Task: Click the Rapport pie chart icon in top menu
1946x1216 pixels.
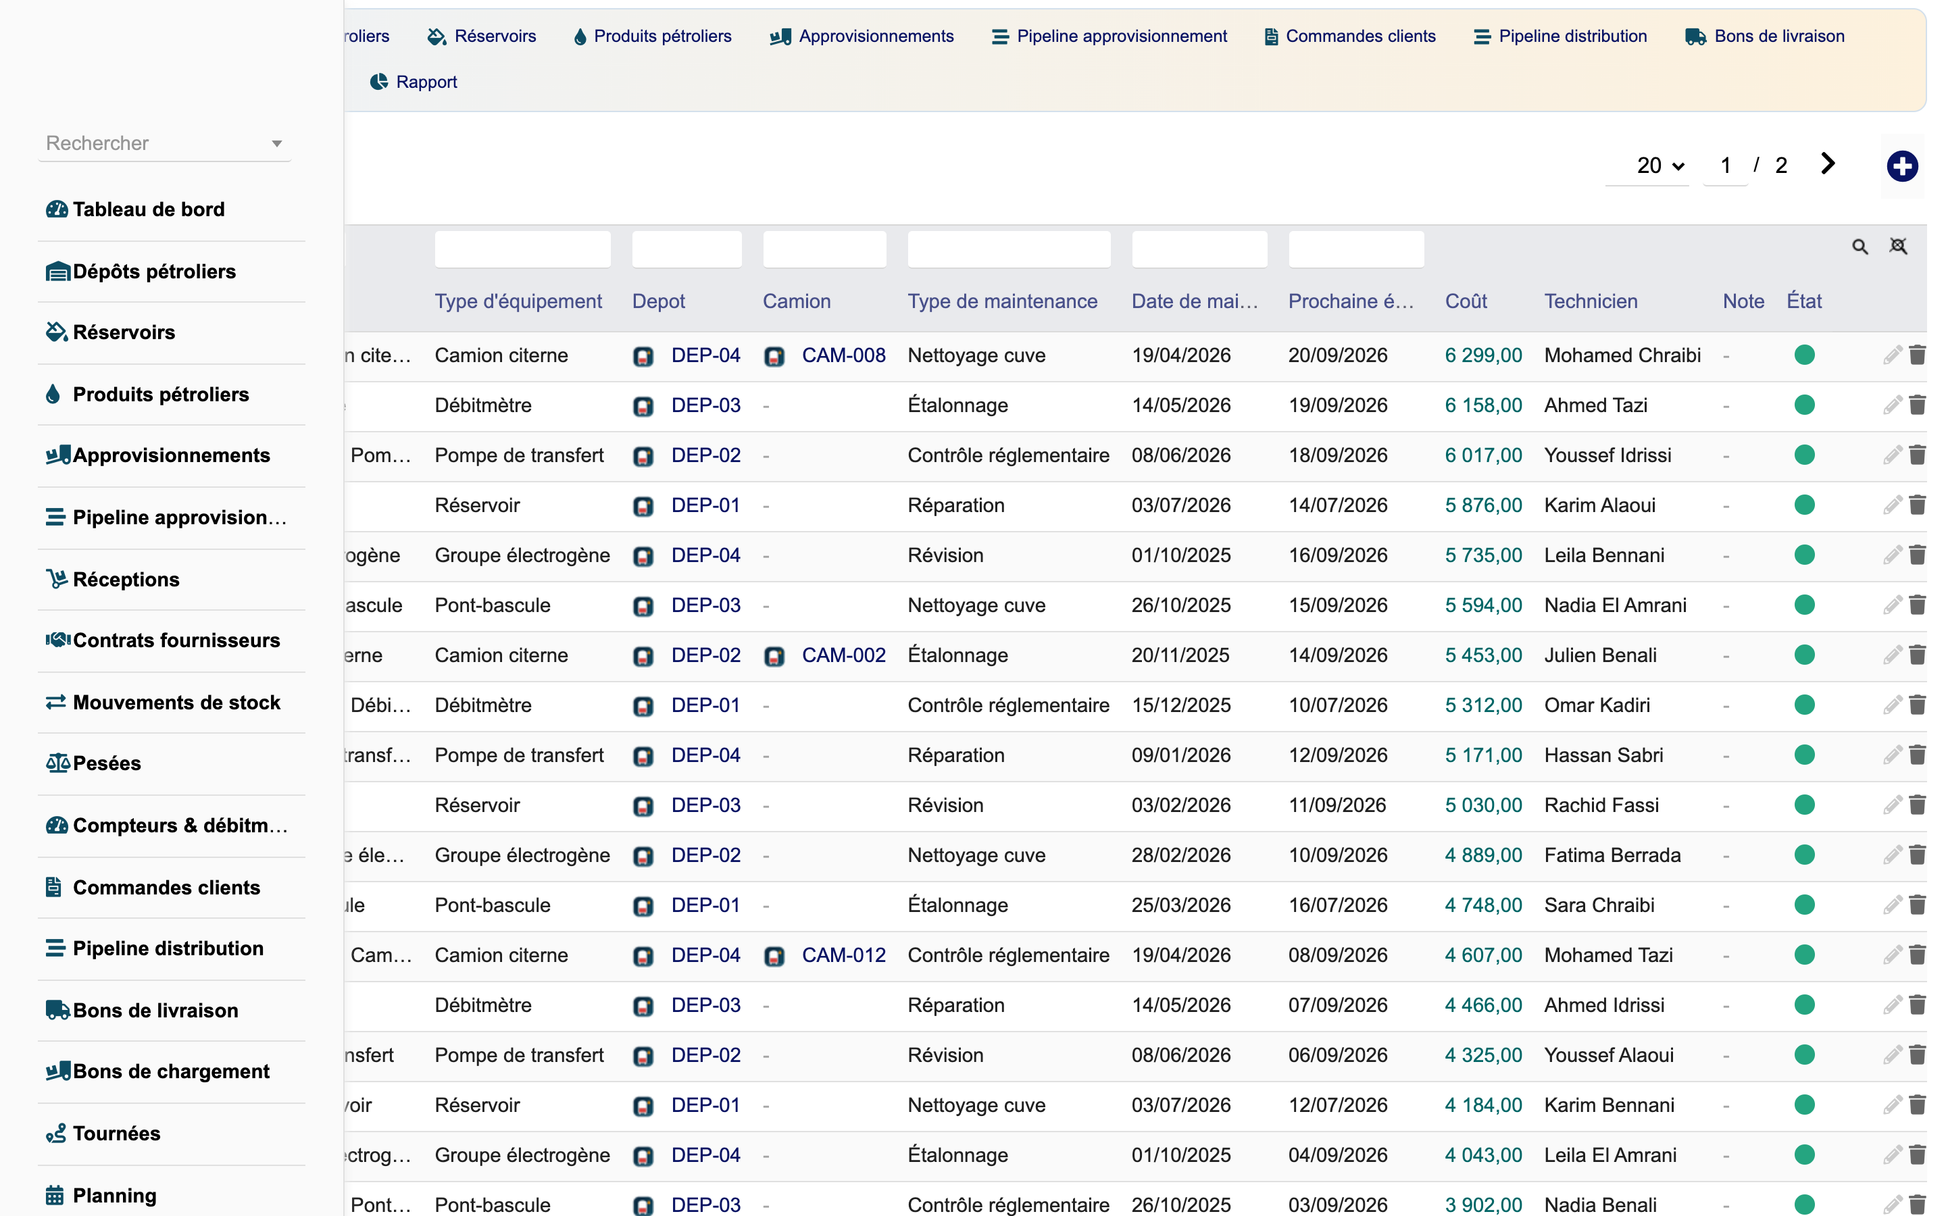Action: pyautogui.click(x=378, y=82)
